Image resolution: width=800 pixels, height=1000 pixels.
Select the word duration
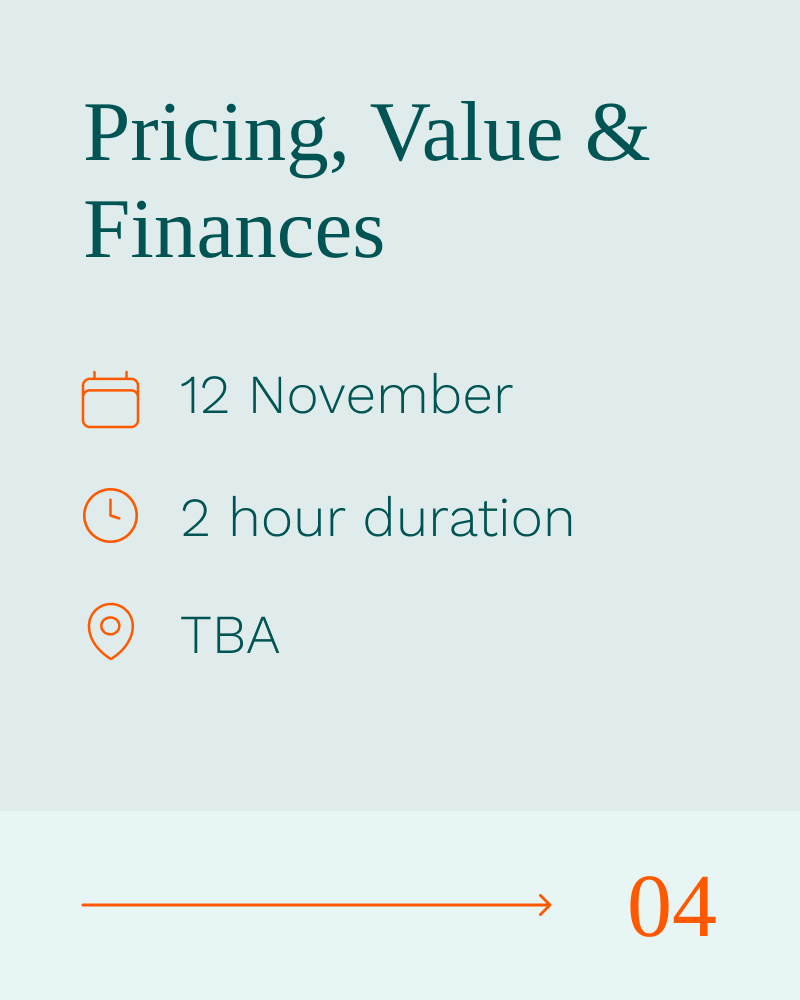click(x=469, y=517)
